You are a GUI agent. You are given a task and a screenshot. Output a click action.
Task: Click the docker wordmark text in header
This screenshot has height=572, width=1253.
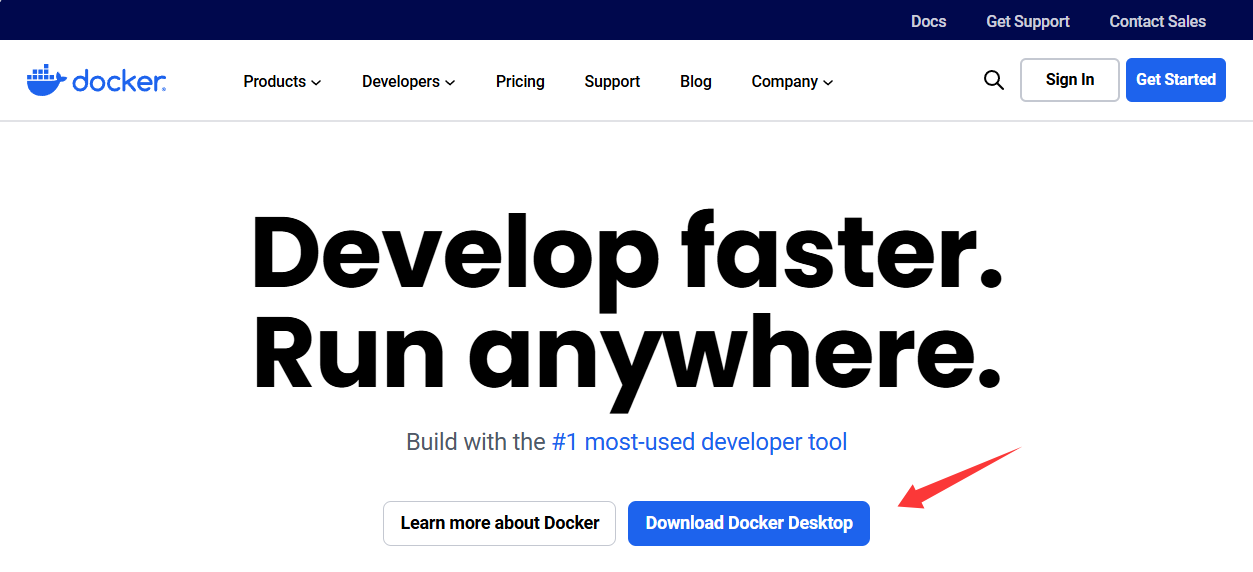[x=119, y=81]
